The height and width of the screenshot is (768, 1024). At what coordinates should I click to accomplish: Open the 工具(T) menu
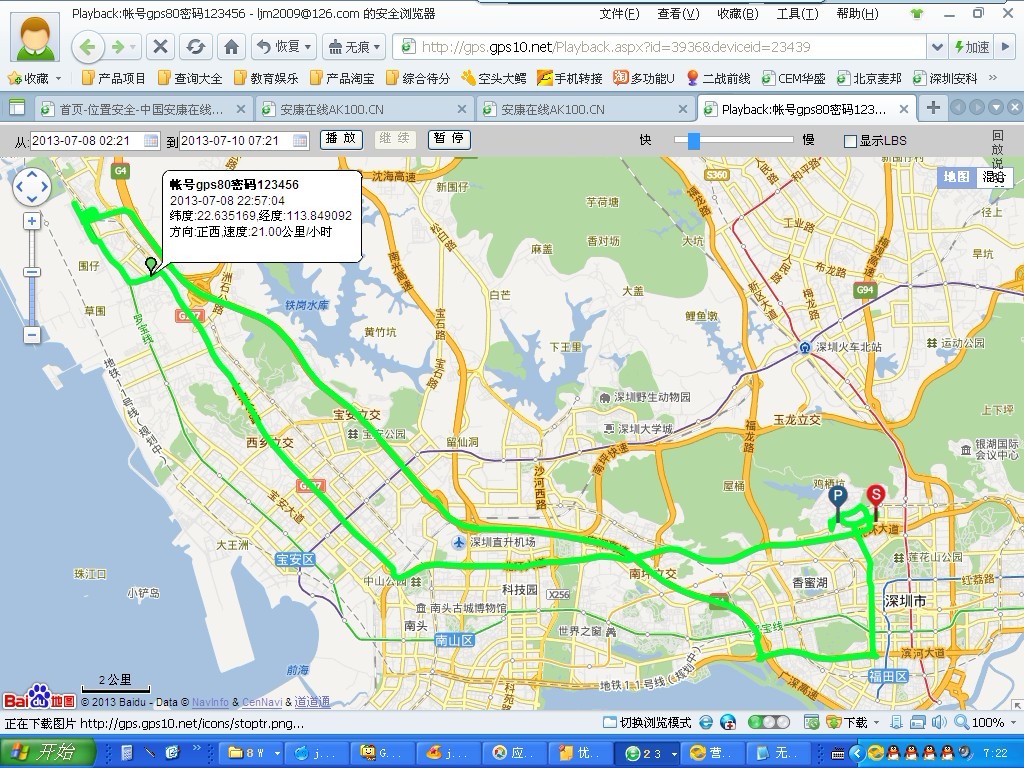click(x=797, y=13)
